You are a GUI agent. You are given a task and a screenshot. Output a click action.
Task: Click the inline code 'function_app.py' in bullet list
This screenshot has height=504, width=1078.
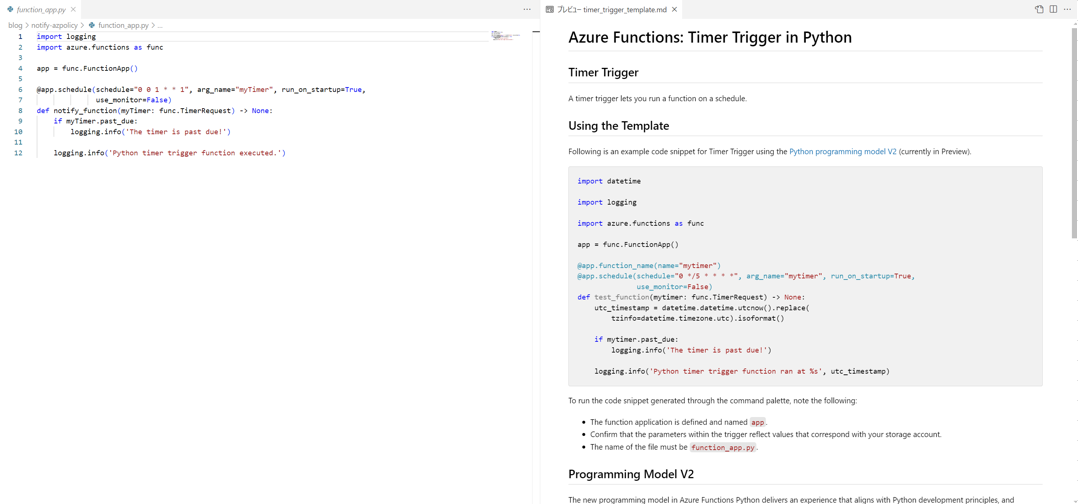pyautogui.click(x=723, y=447)
